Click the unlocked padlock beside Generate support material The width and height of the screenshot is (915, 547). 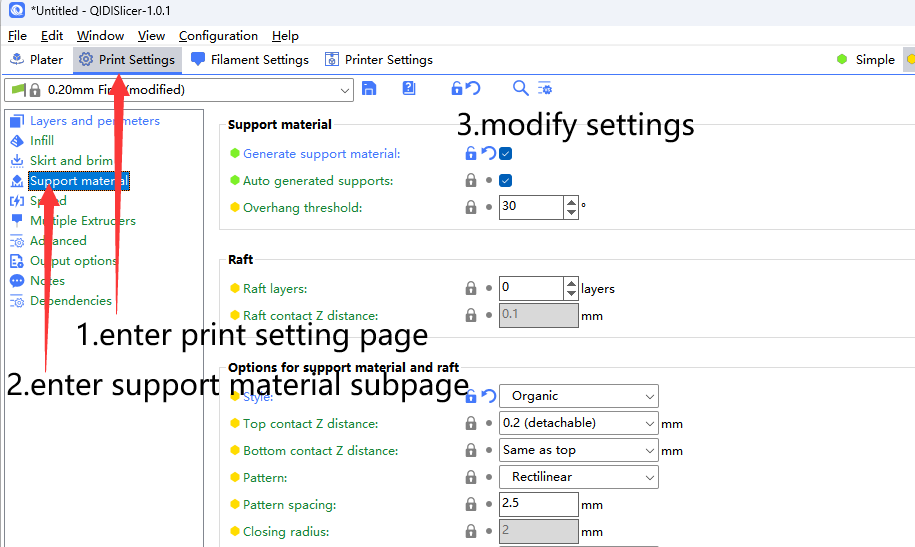pos(470,154)
